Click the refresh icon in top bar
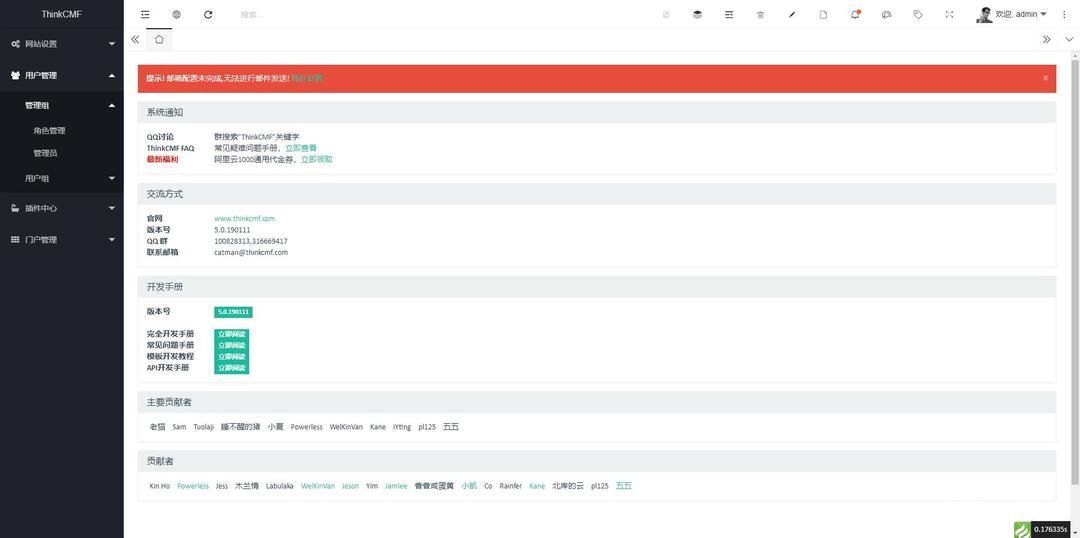This screenshot has height=538, width=1080. pos(208,14)
